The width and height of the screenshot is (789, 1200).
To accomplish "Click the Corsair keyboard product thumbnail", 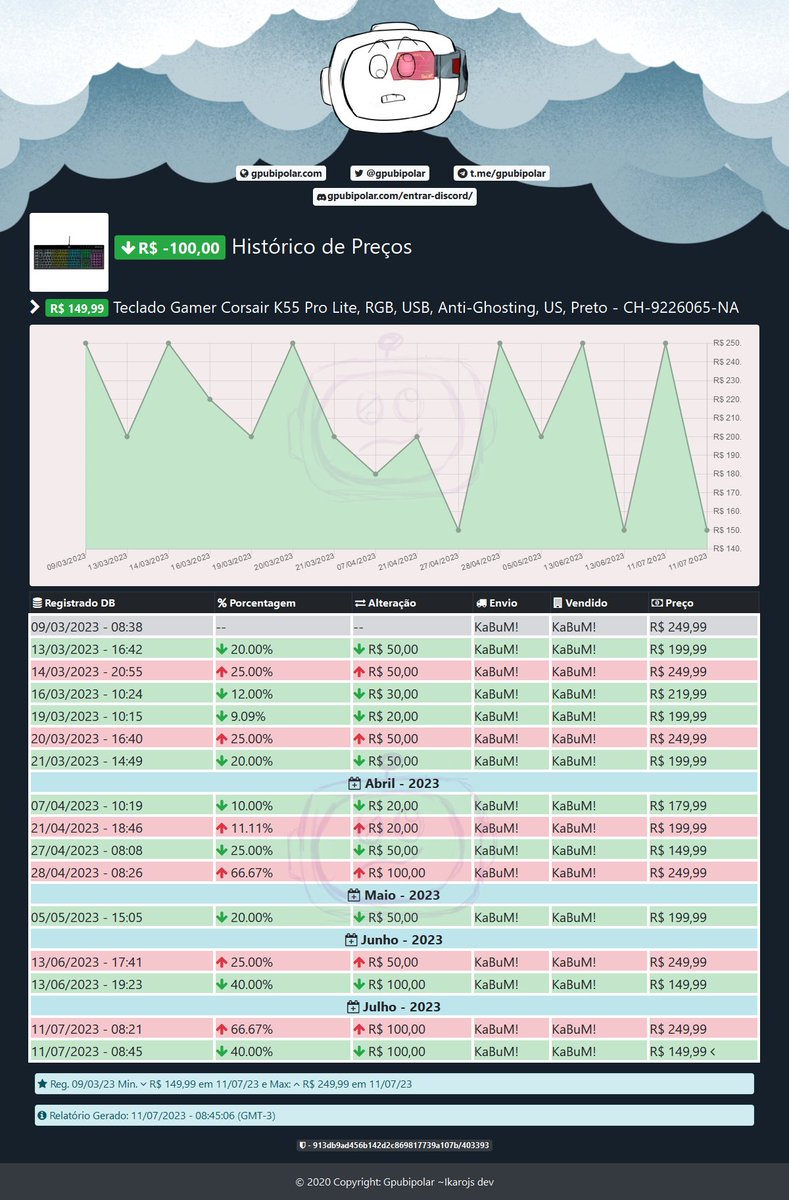I will [x=69, y=252].
